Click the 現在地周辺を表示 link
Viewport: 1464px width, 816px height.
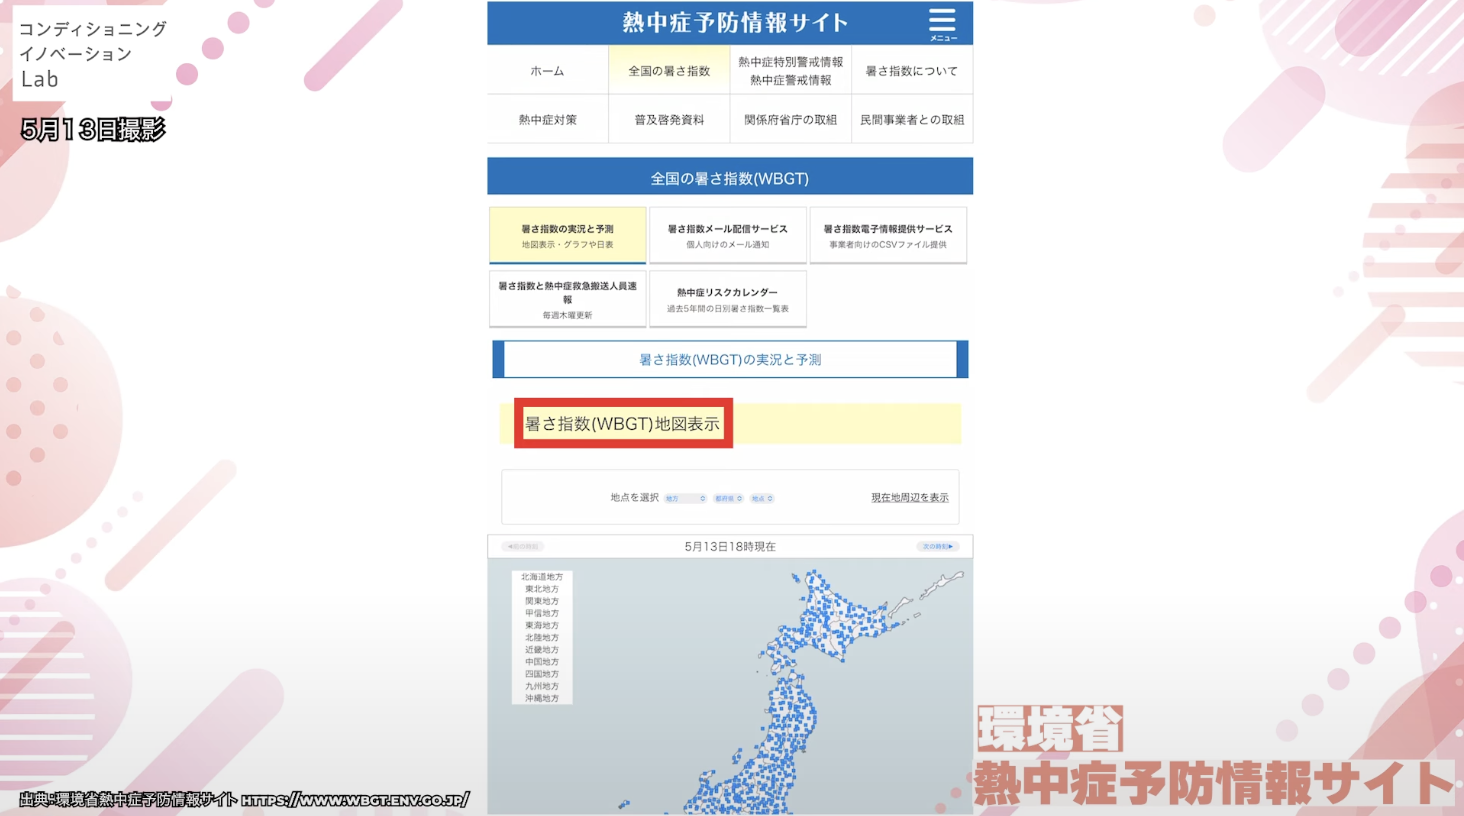pos(909,498)
